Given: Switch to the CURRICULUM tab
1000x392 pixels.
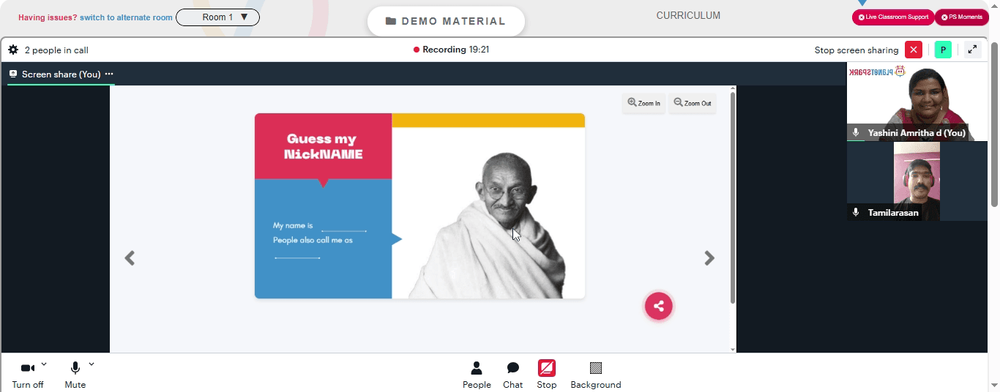Looking at the screenshot, I should (x=688, y=15).
